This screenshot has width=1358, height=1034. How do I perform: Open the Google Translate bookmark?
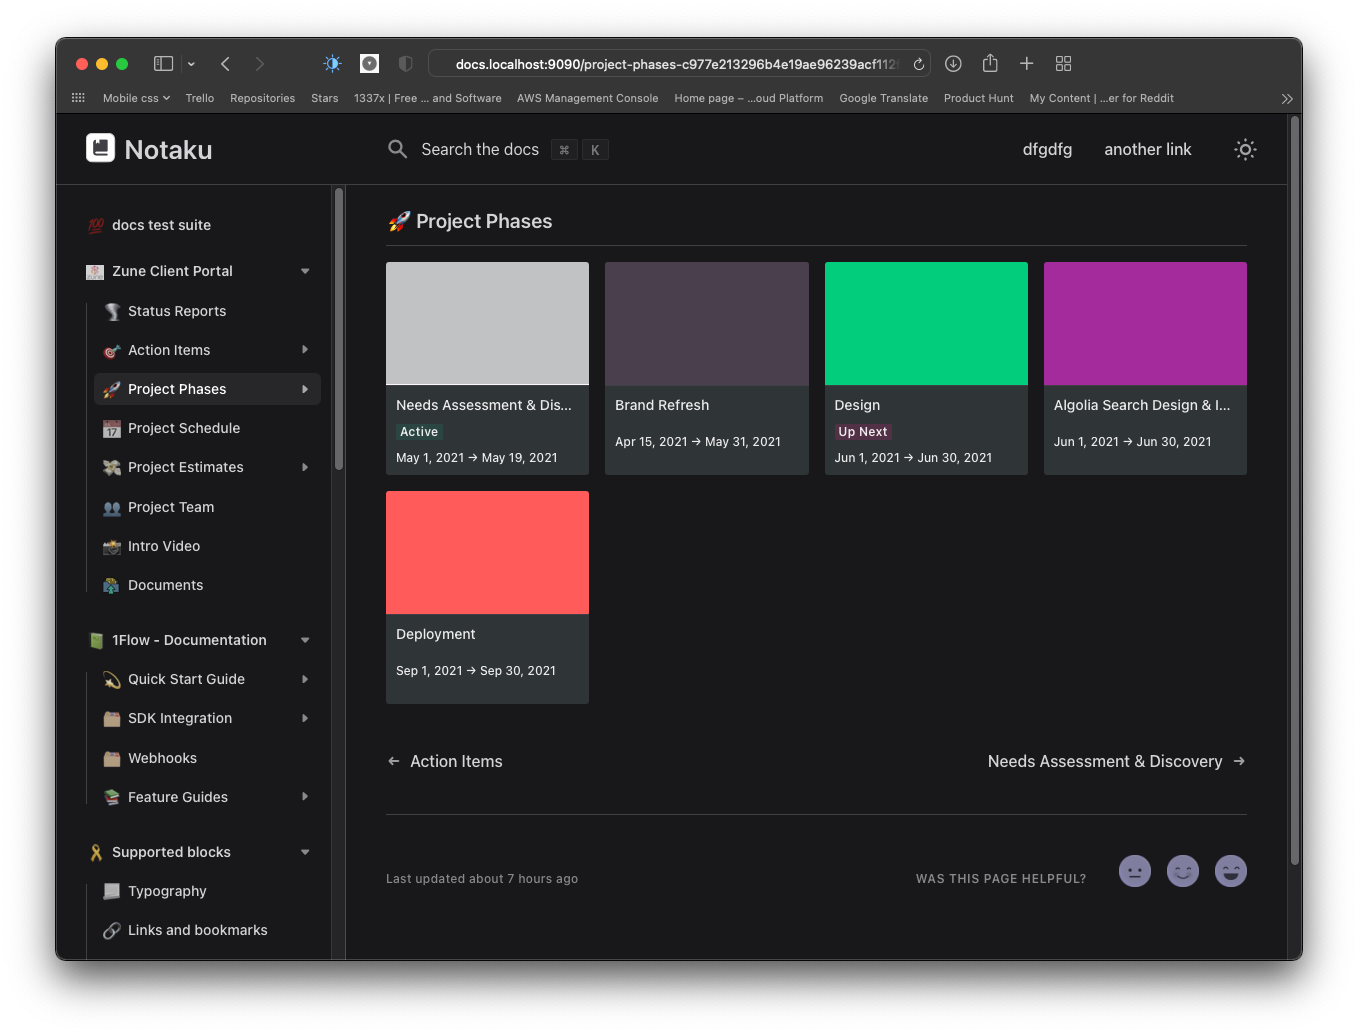tap(883, 98)
